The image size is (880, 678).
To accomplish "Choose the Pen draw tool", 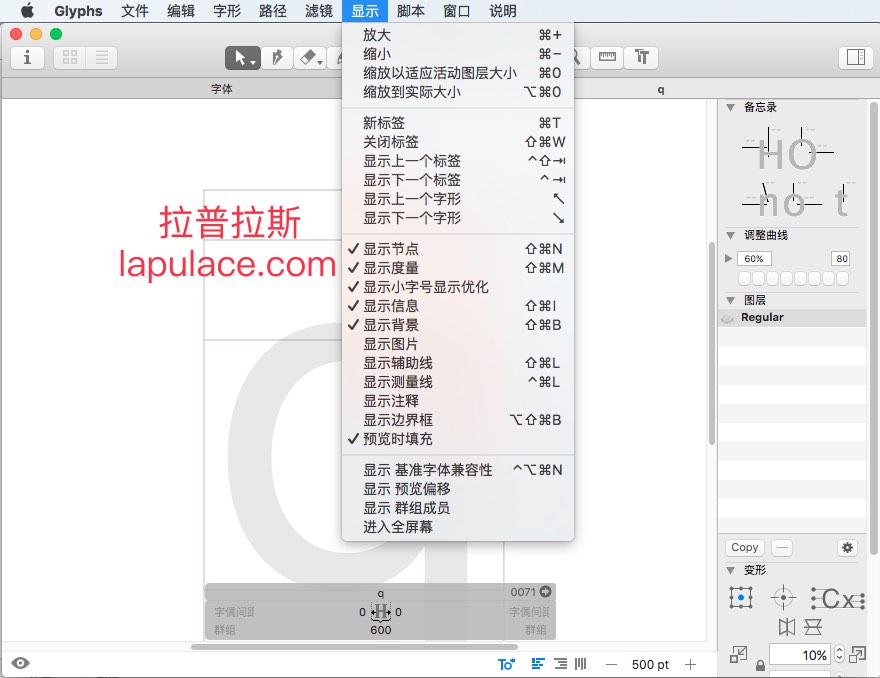I will pos(277,58).
